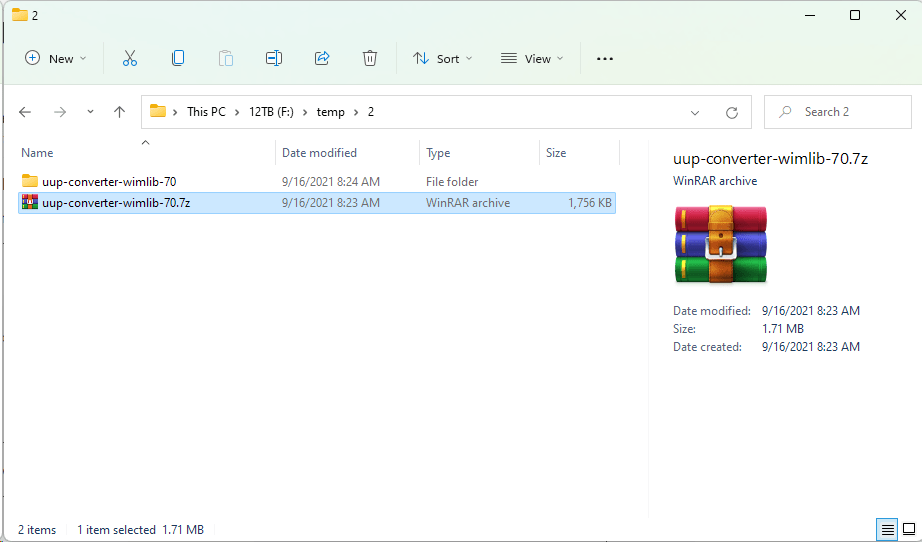Expand the View options dropdown

532,59
